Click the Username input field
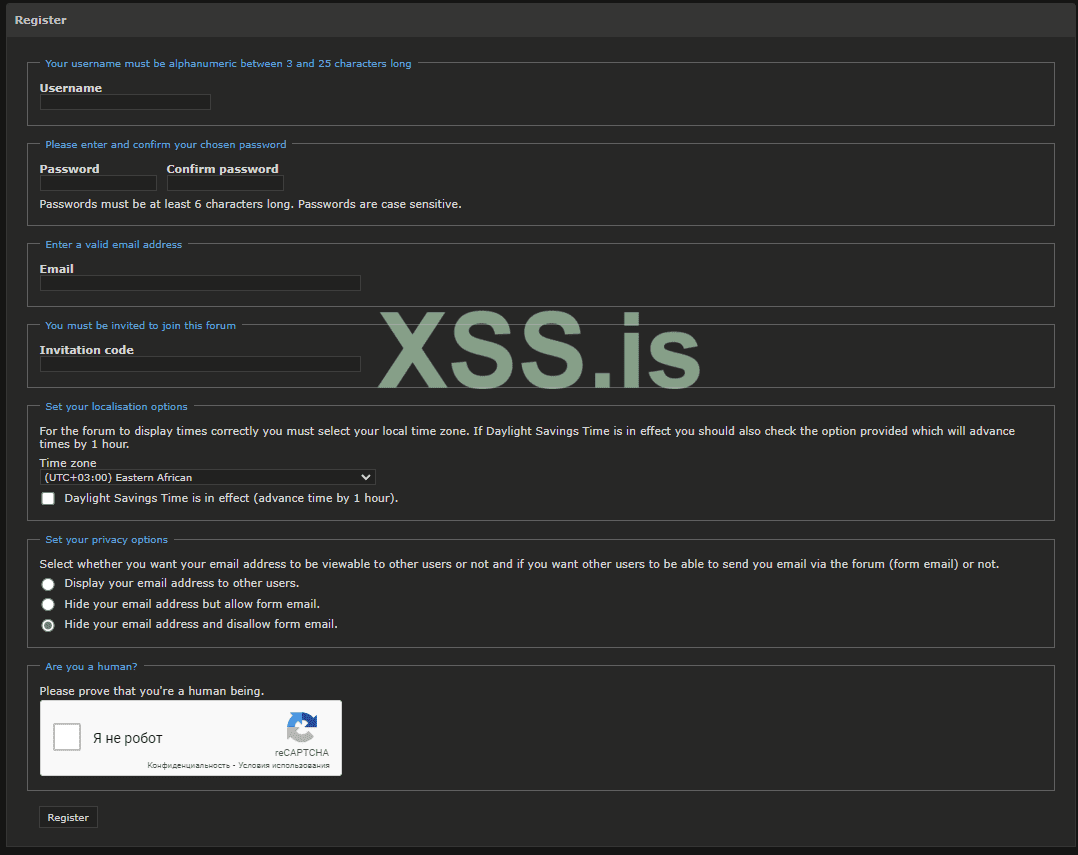Screen dimensions: 1078x855 click(x=125, y=102)
